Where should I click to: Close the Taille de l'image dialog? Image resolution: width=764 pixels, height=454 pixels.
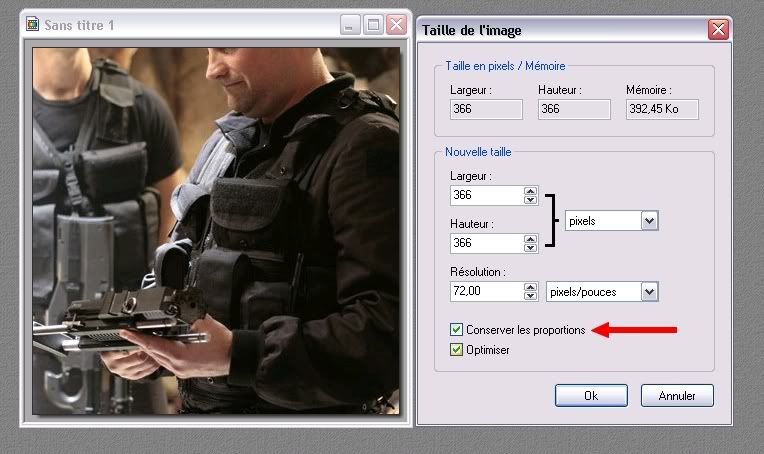(x=718, y=30)
